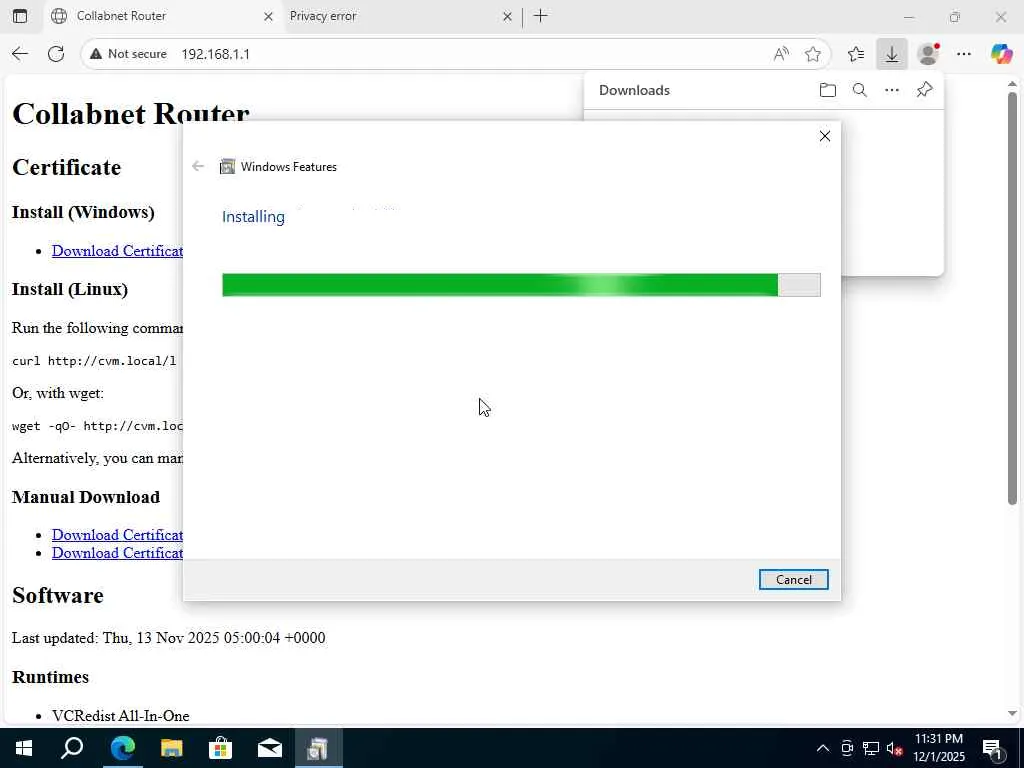Image resolution: width=1024 pixels, height=768 pixels.
Task: Search downloads with the magnifier icon
Action: (x=859, y=90)
